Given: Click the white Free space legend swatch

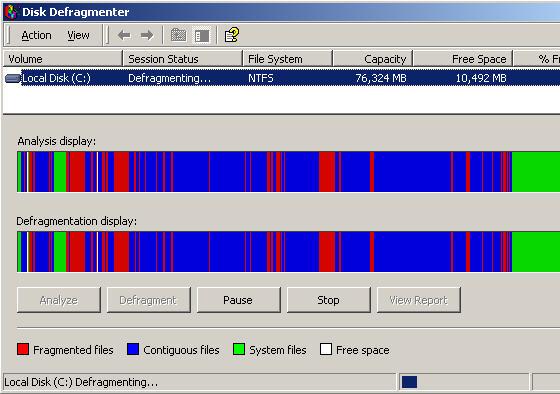Looking at the screenshot, I should click(326, 349).
